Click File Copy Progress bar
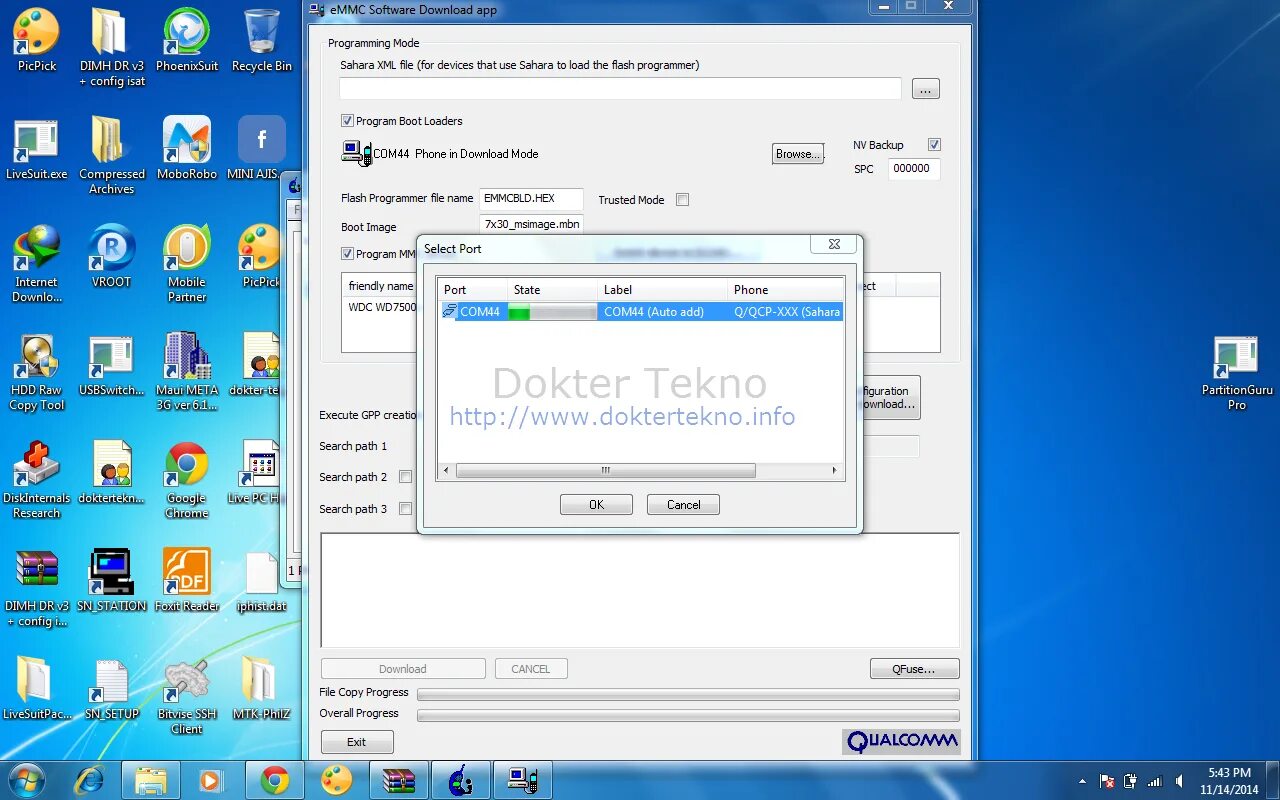Screen dimensions: 1280x800 tap(688, 694)
